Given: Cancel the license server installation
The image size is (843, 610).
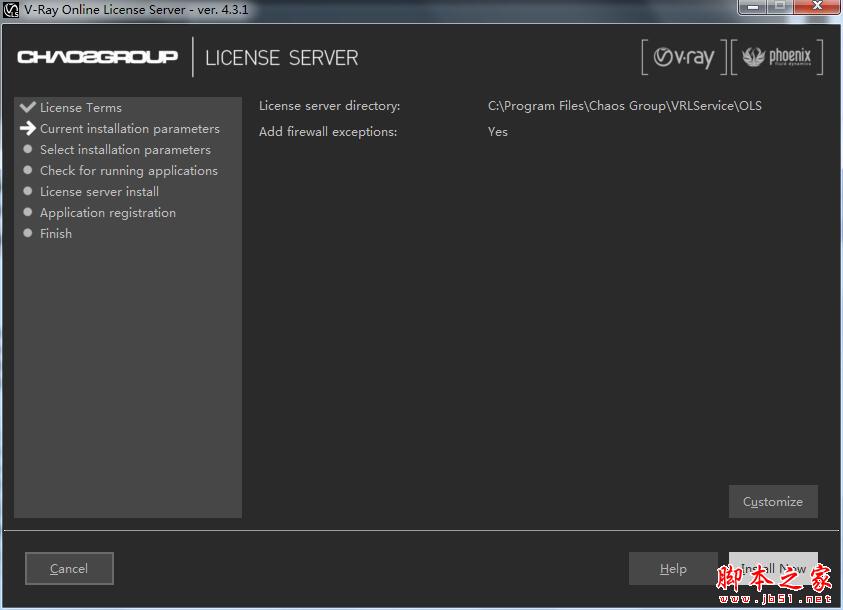Looking at the screenshot, I should pos(69,568).
